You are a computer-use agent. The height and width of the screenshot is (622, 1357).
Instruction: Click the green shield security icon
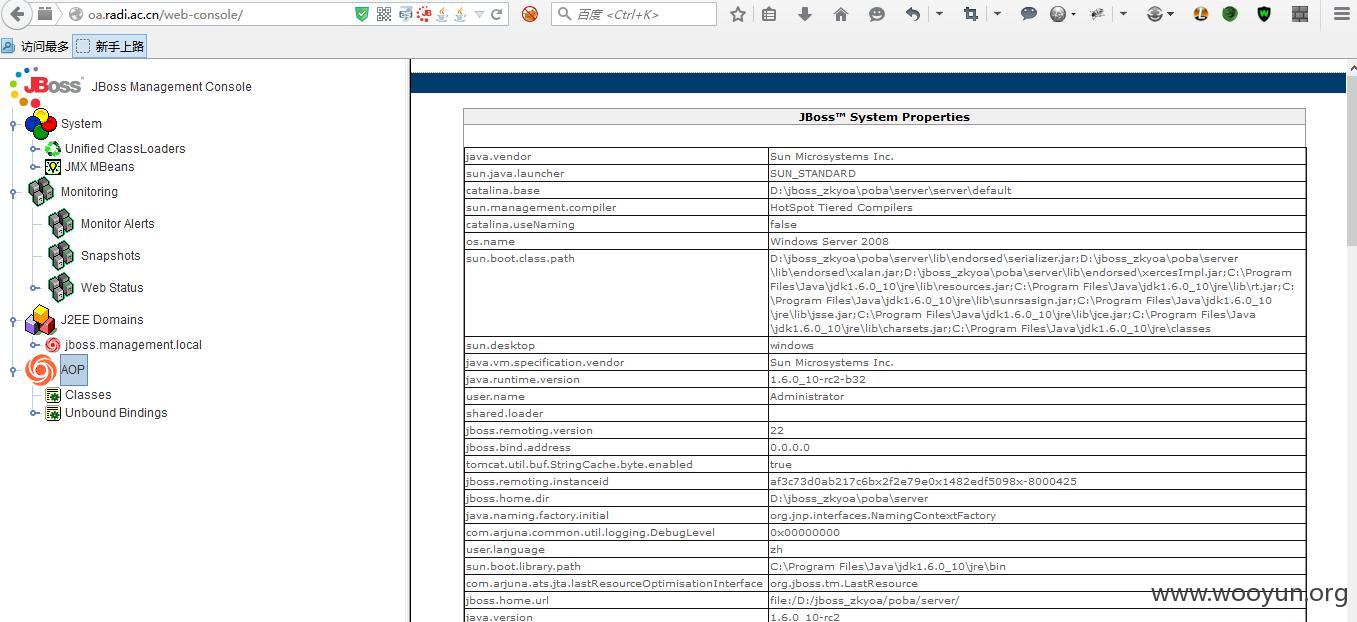(362, 14)
